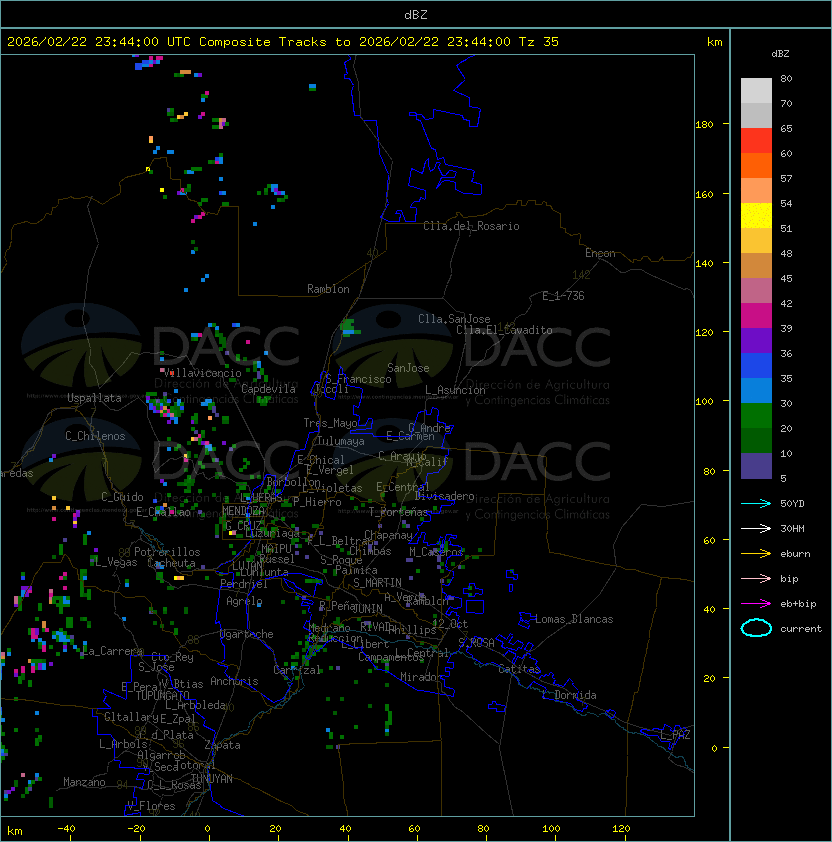Click the 'Tz 35' threshold text
Image resolution: width=832 pixels, height=842 pixels.
tap(539, 41)
